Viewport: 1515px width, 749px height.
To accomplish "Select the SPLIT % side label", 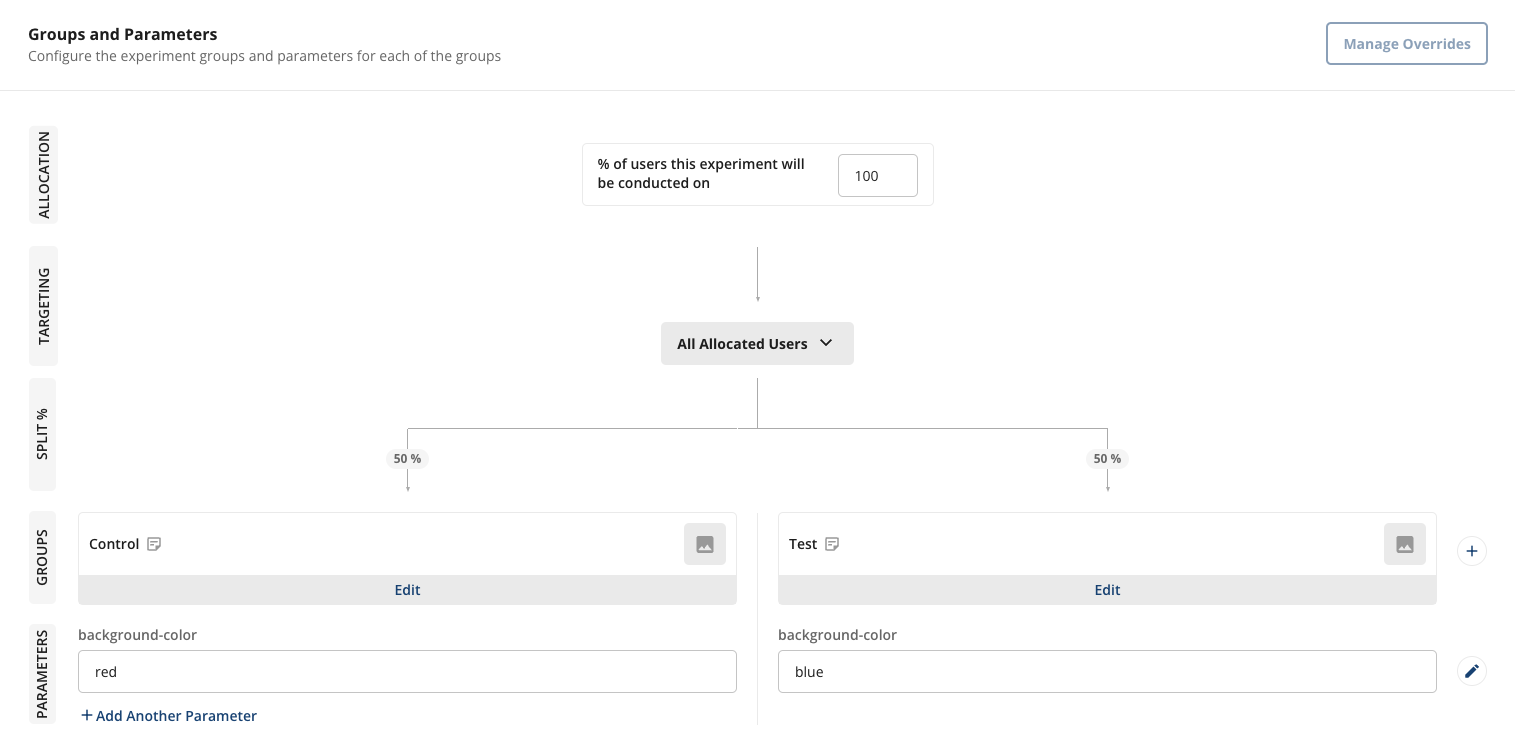I will tap(43, 434).
